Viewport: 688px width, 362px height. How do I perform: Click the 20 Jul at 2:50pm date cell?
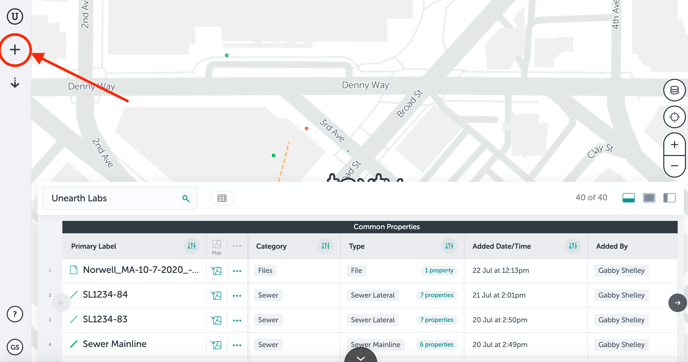click(x=500, y=320)
